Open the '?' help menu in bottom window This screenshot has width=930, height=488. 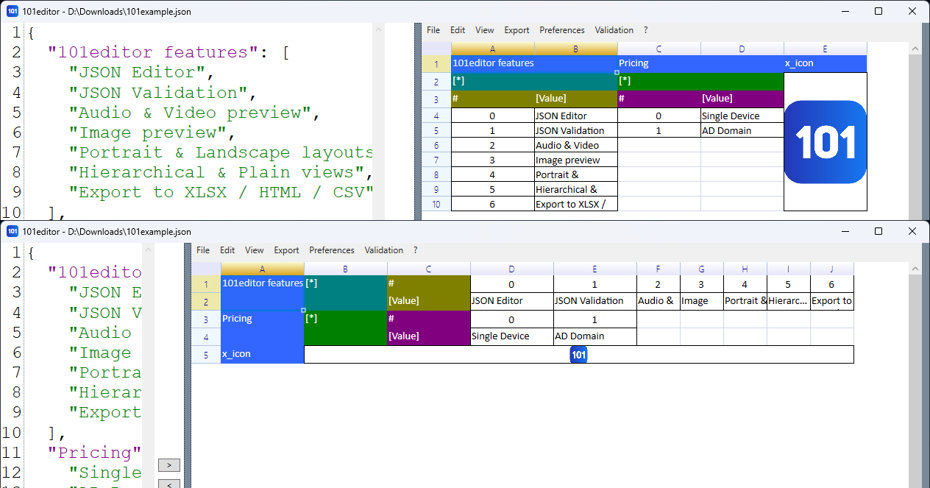[x=415, y=250]
